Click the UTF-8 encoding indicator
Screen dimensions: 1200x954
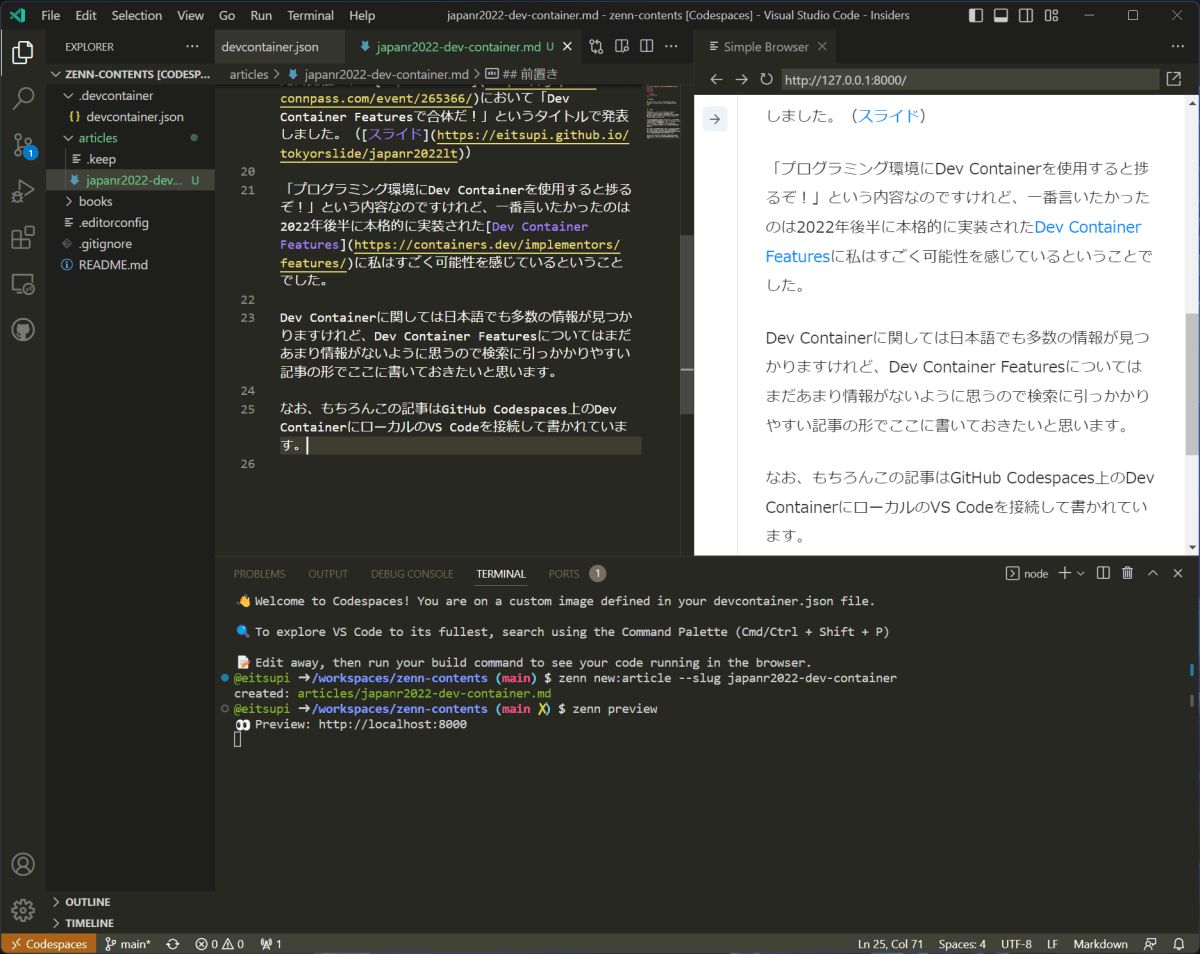1015,944
